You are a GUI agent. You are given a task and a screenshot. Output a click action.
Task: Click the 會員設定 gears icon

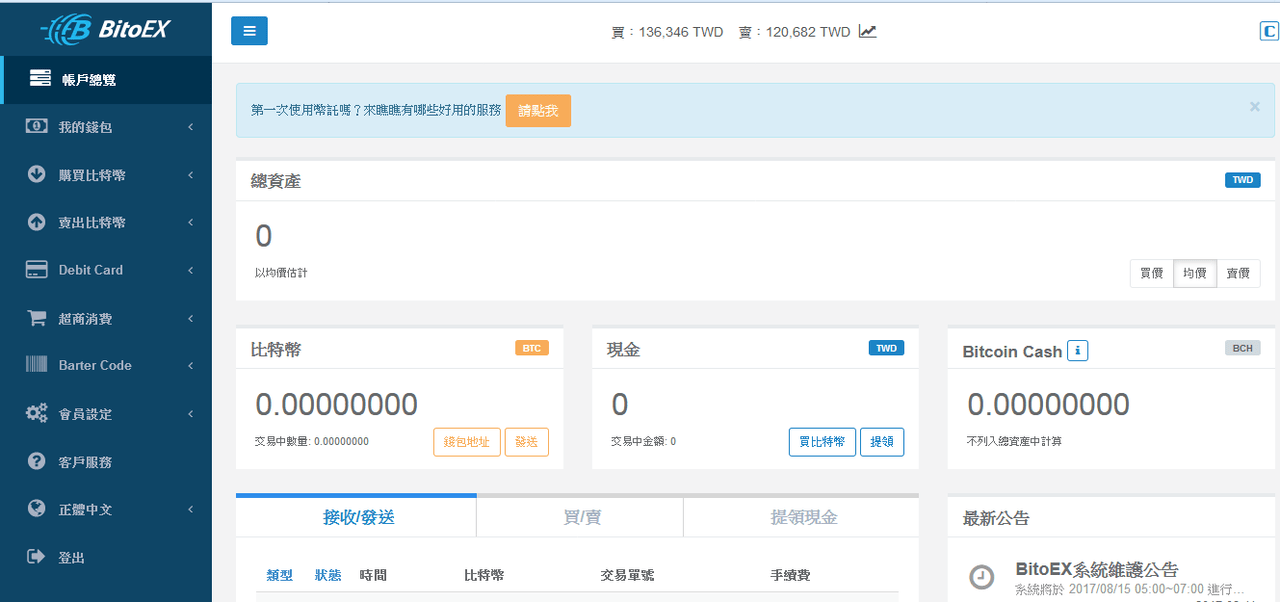coord(36,413)
